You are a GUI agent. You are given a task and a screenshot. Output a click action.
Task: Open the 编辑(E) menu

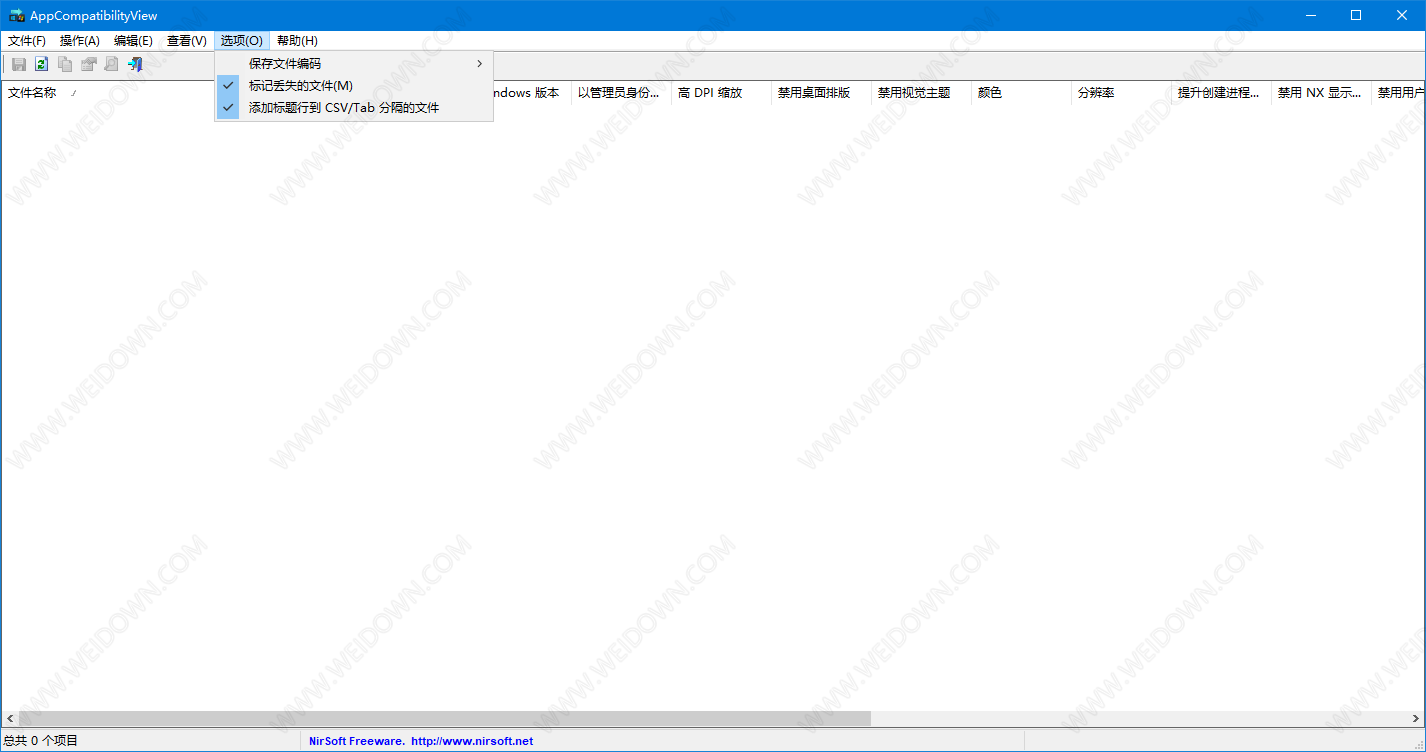click(133, 41)
